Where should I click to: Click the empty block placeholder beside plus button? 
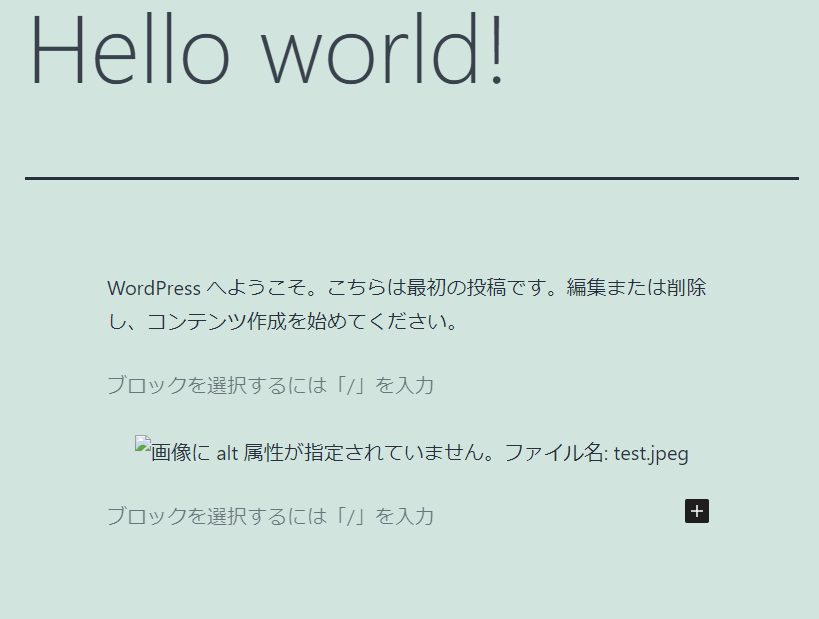point(270,516)
